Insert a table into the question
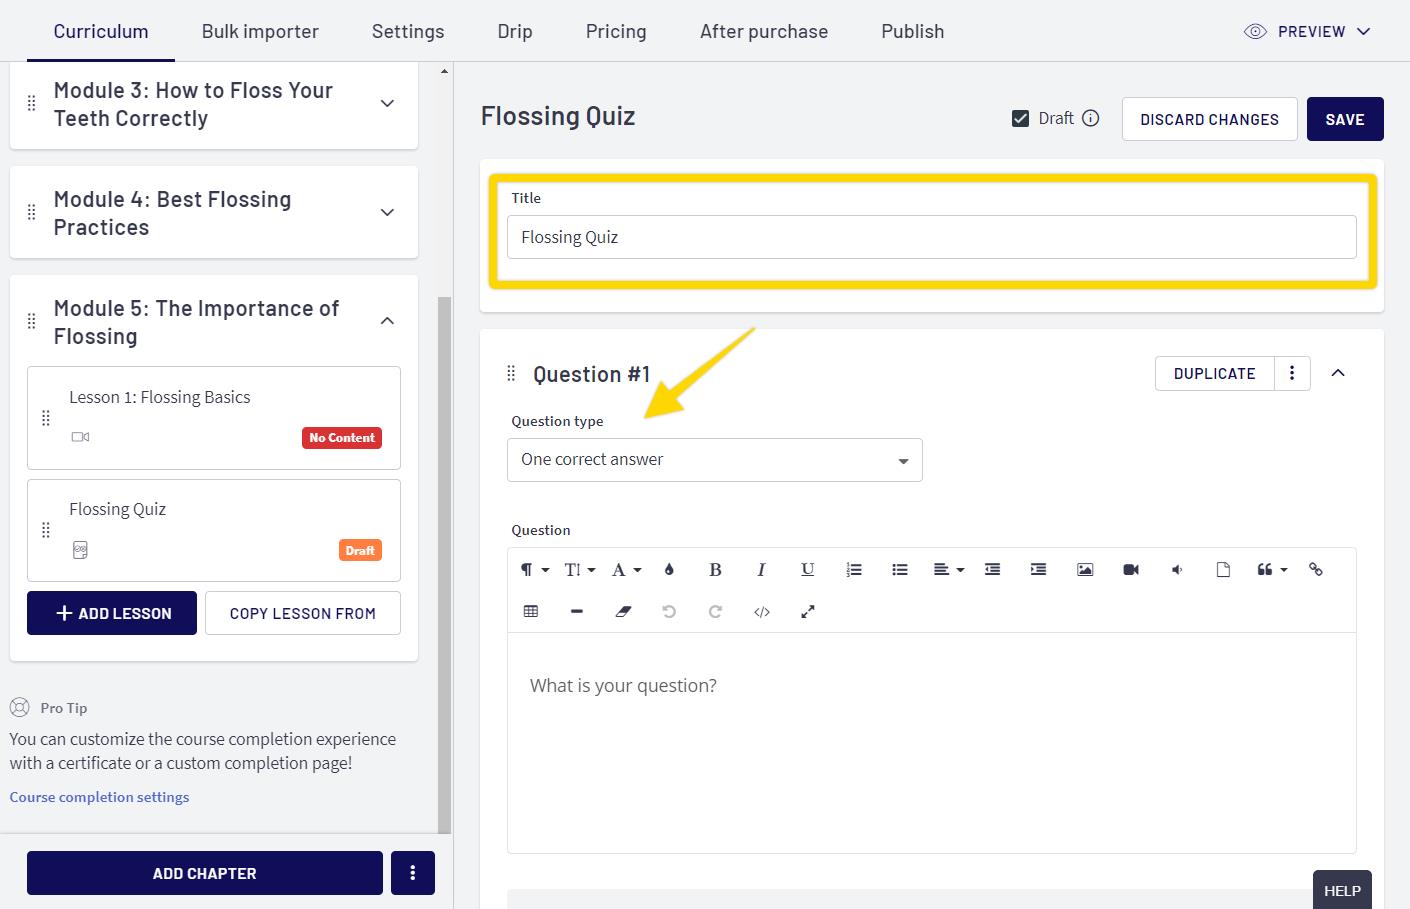This screenshot has height=909, width=1410. [531, 612]
